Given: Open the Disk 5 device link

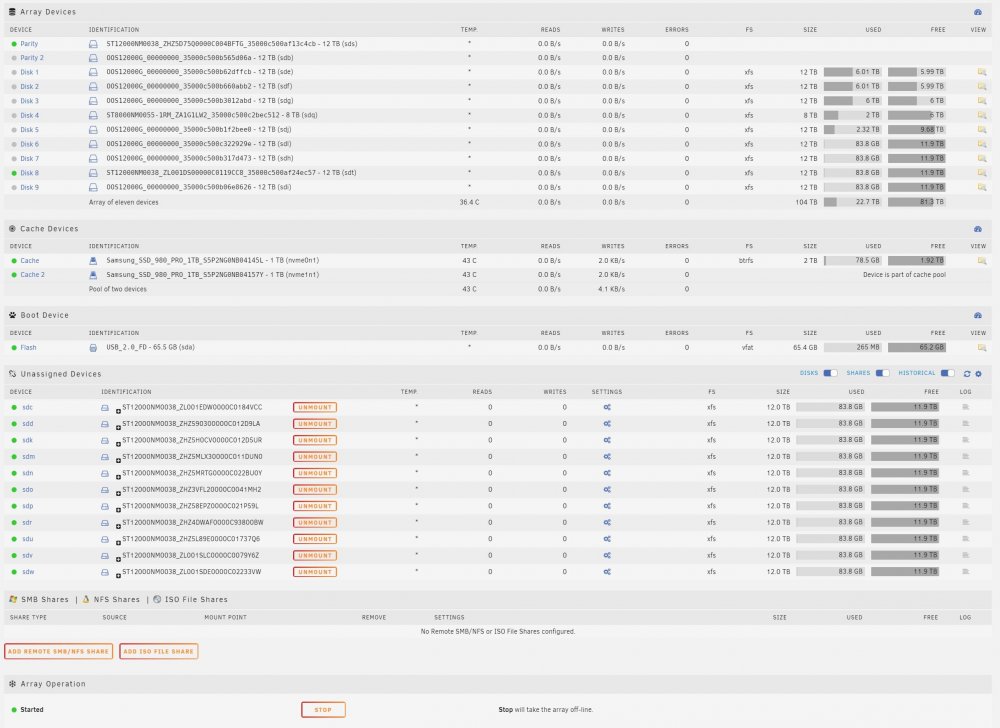Looking at the screenshot, I should [x=29, y=129].
